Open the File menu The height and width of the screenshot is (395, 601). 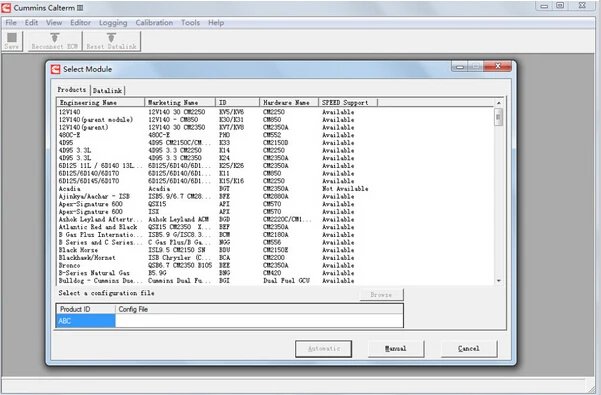coord(11,23)
